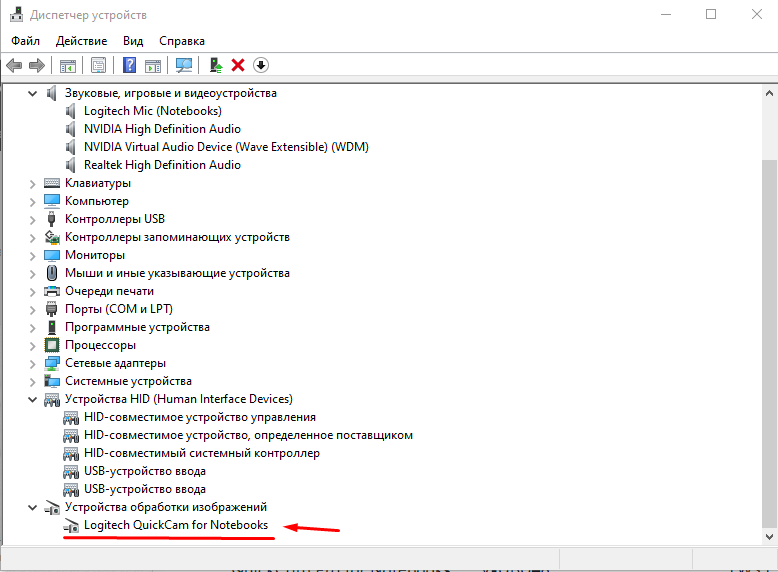Select NVIDIA Virtual Audio Device (Wave Extensible) (WDM)
Screen dimensions: 778x572
[226, 147]
